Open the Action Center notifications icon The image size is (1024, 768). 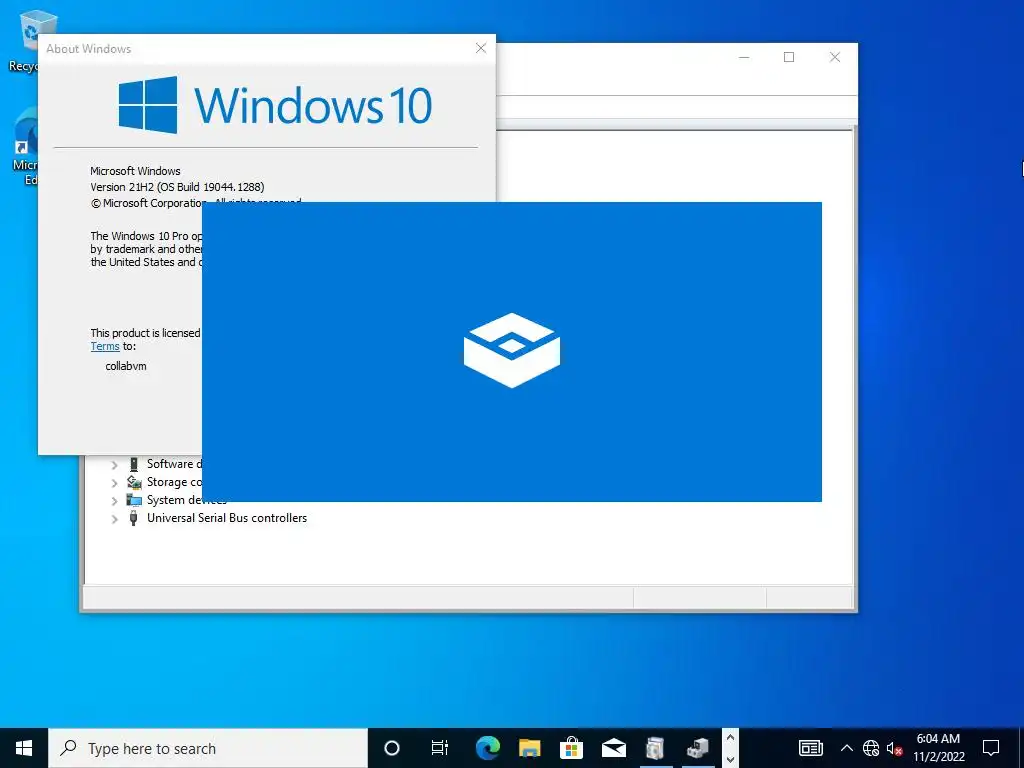[x=991, y=748]
